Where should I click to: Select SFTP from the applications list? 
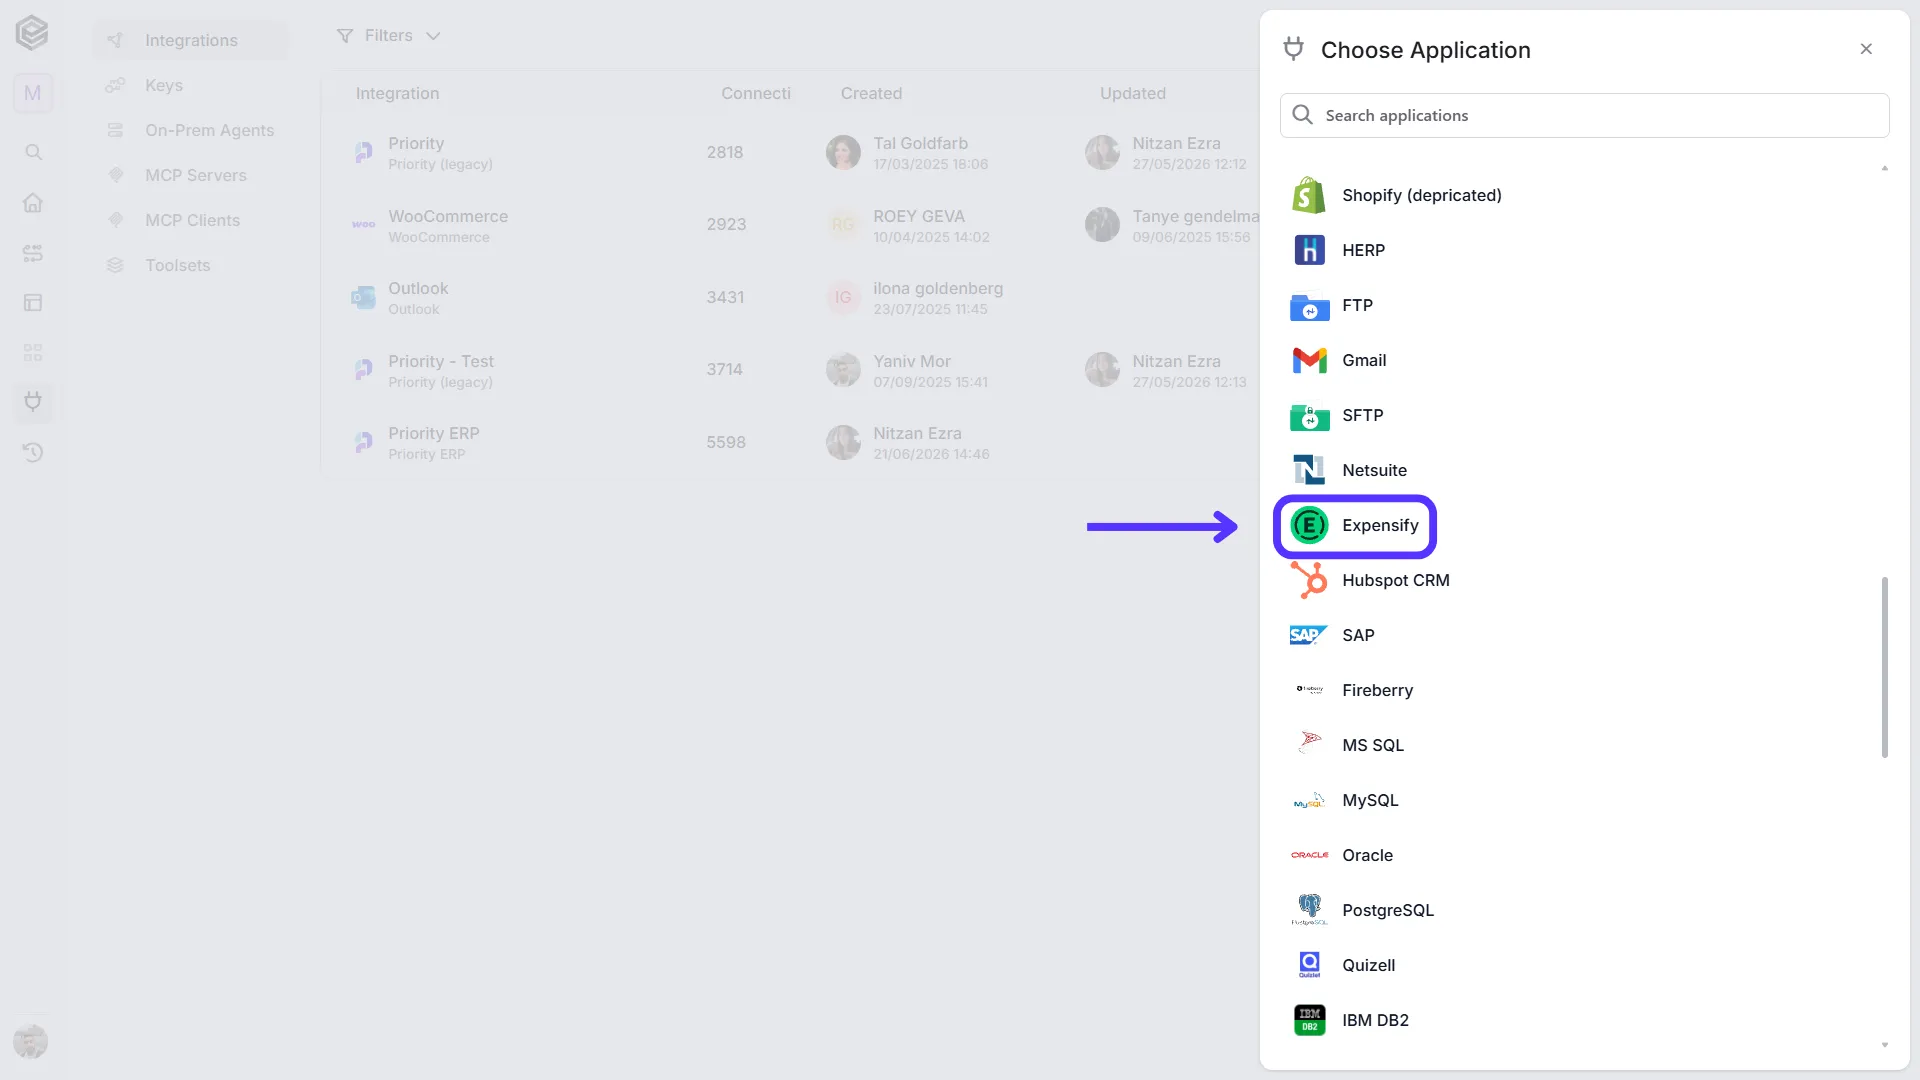1337,416
